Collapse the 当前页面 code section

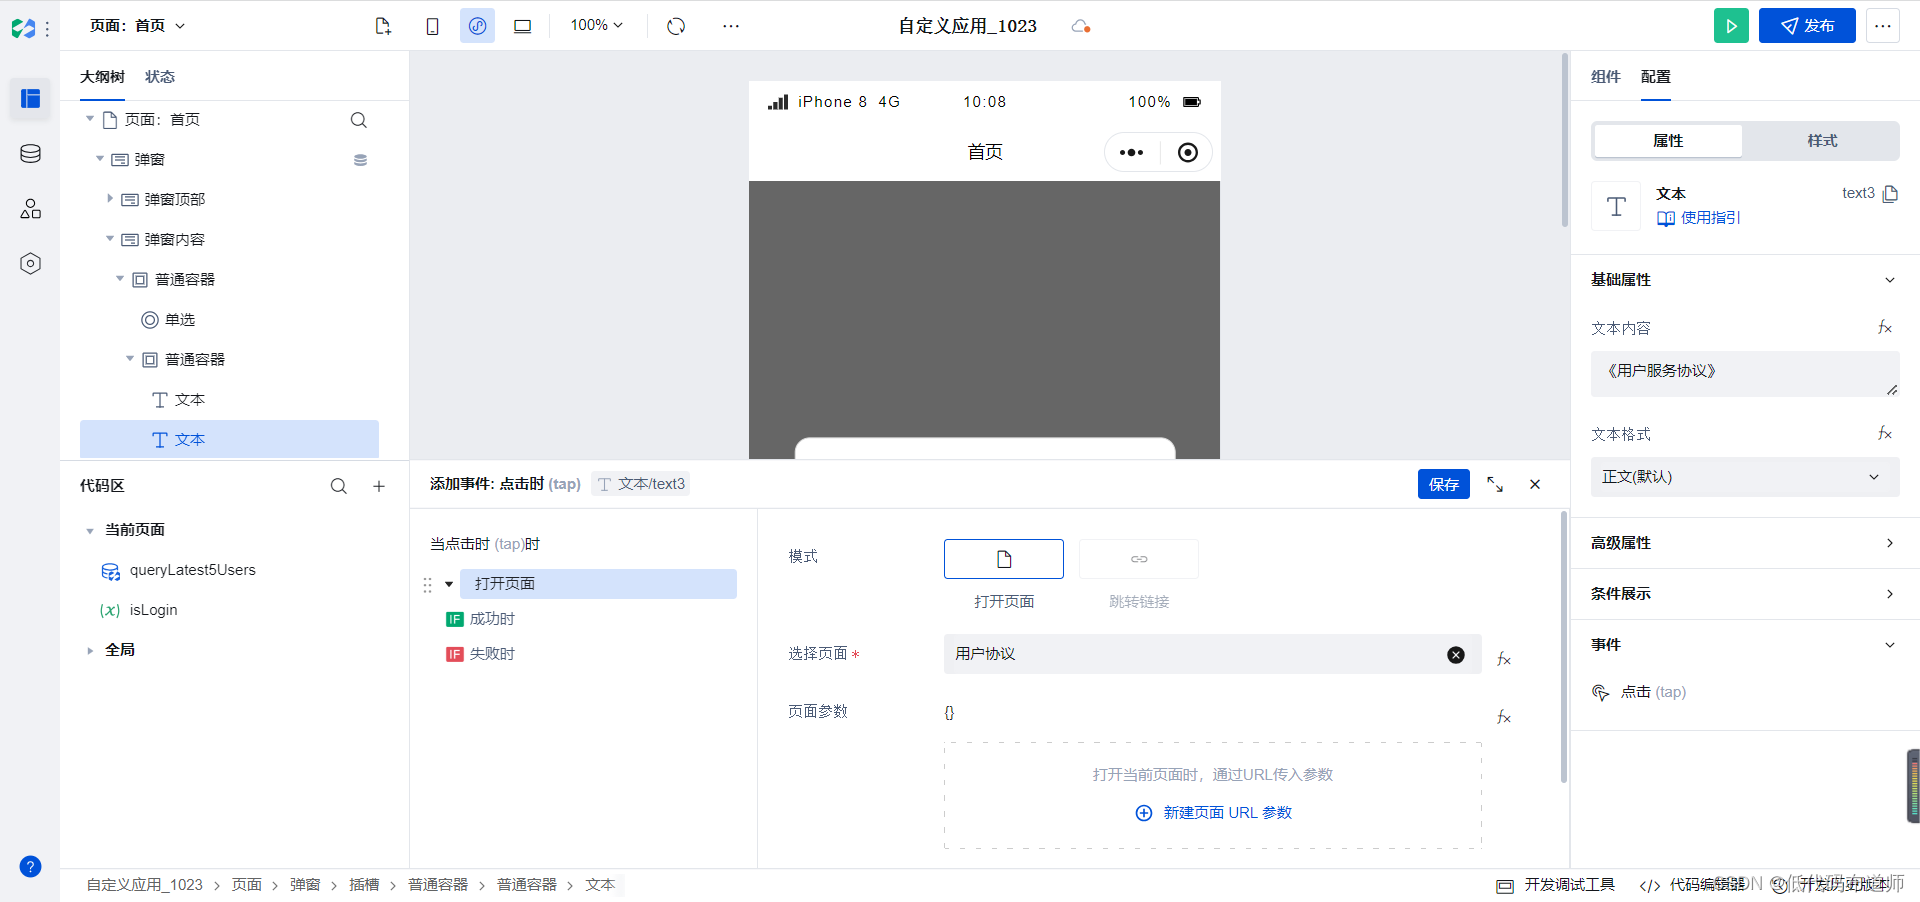pyautogui.click(x=90, y=531)
